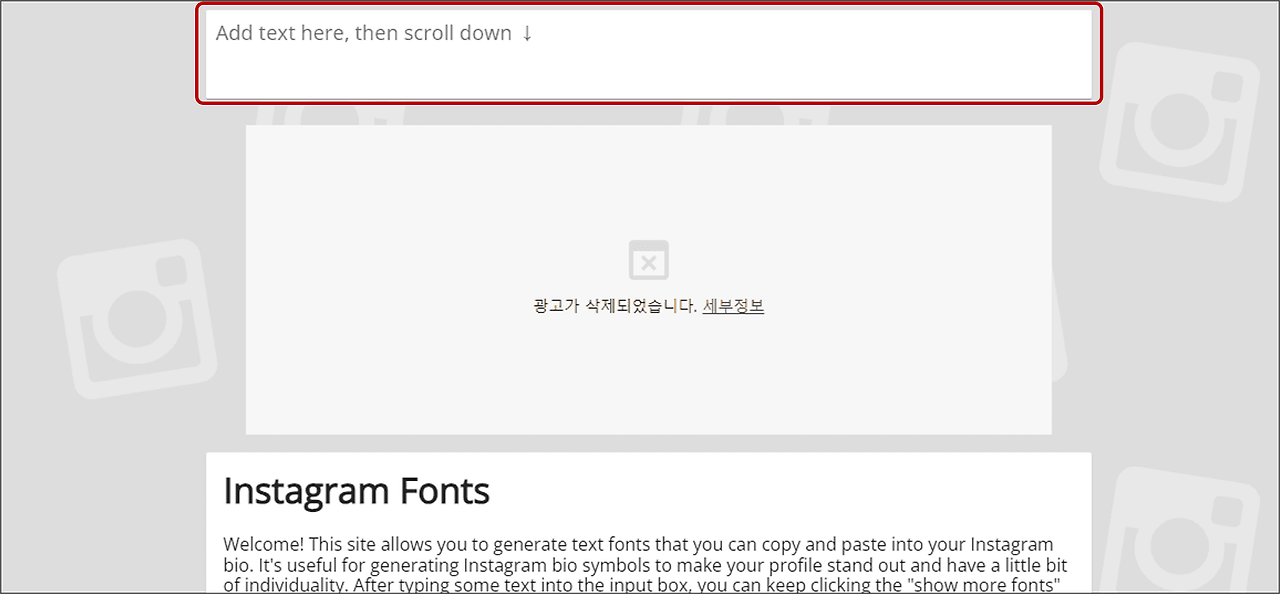Focus the "Add text here" input box
Screen dimensions: 1280x594
click(648, 54)
